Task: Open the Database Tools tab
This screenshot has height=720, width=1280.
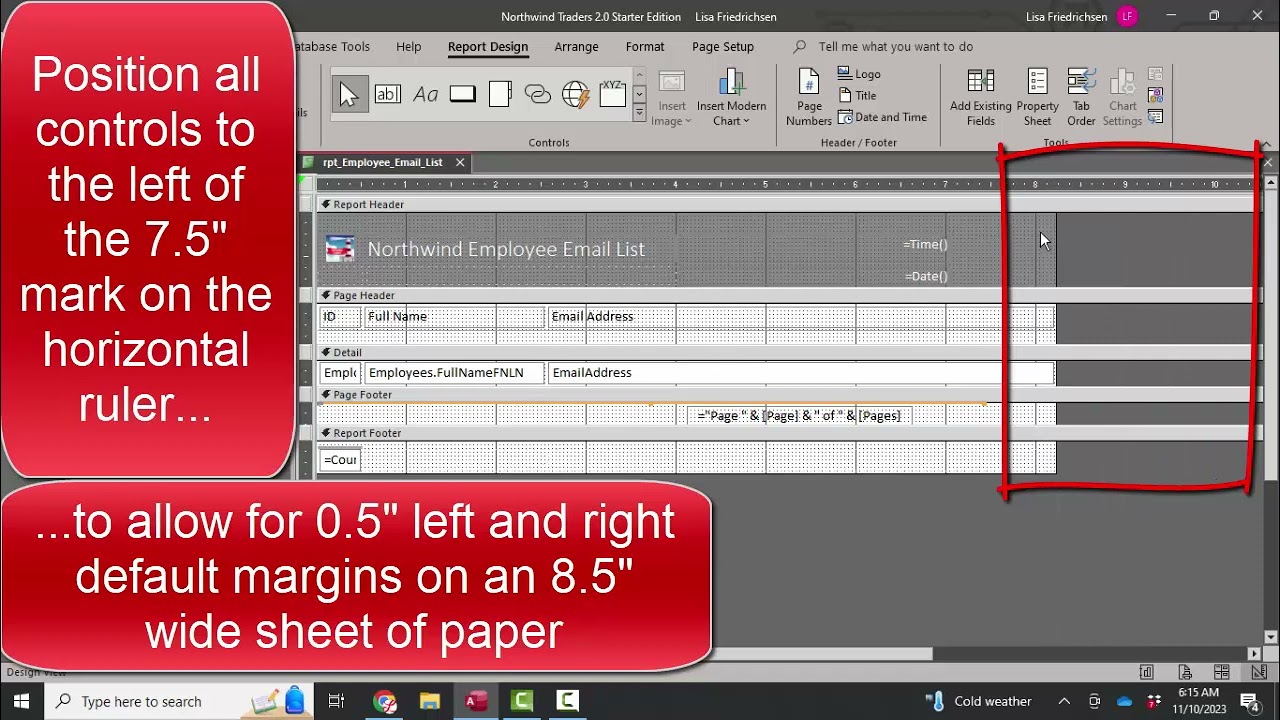Action: 332,46
